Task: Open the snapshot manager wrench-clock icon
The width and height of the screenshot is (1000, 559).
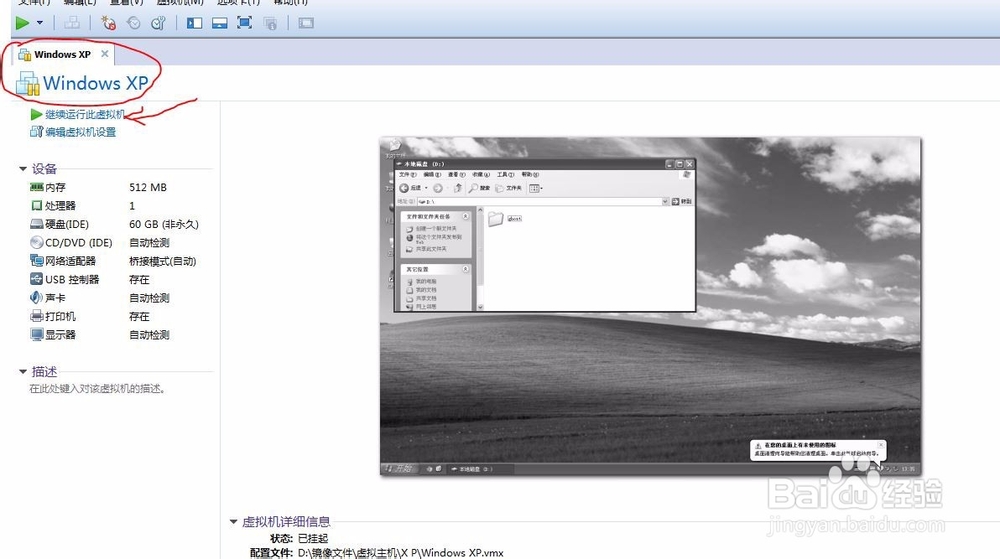Action: 158,23
